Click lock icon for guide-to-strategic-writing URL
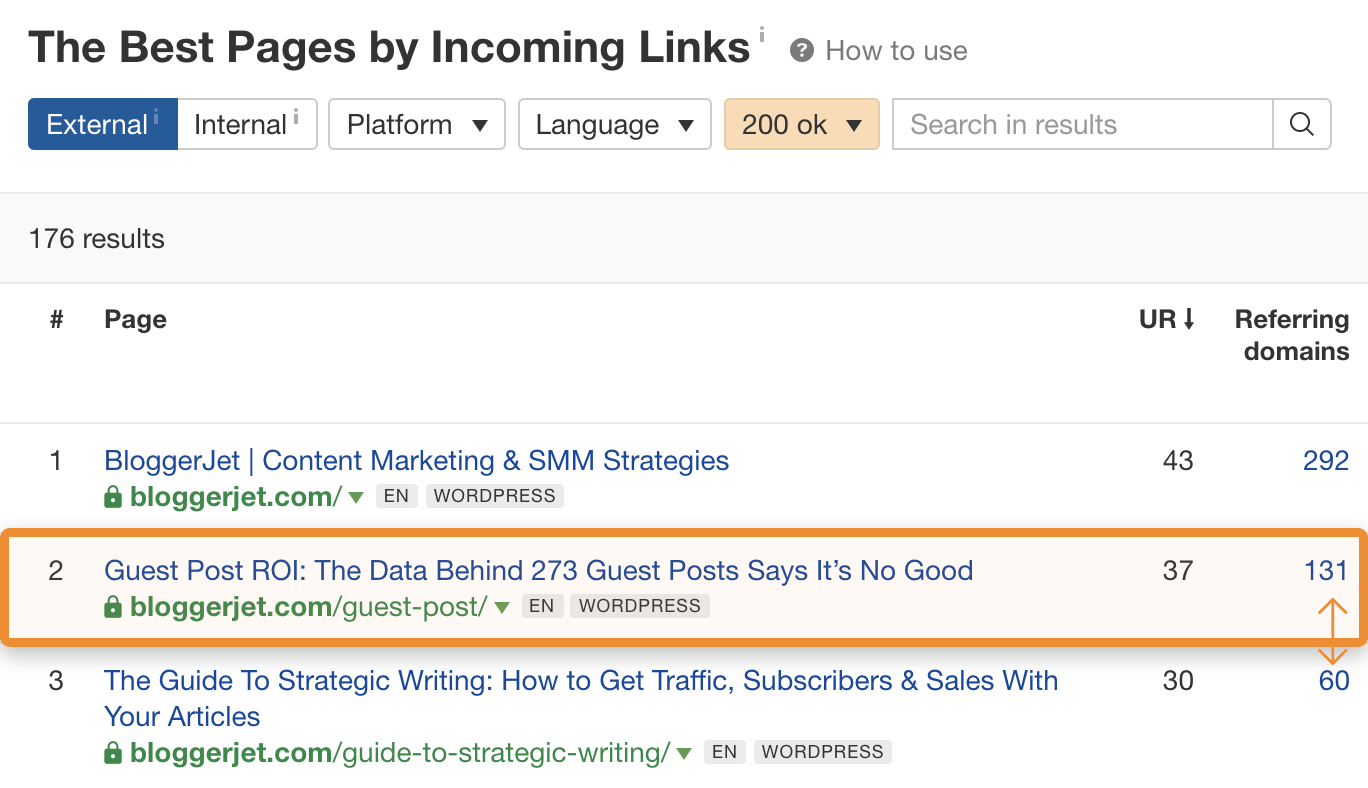 coord(113,753)
